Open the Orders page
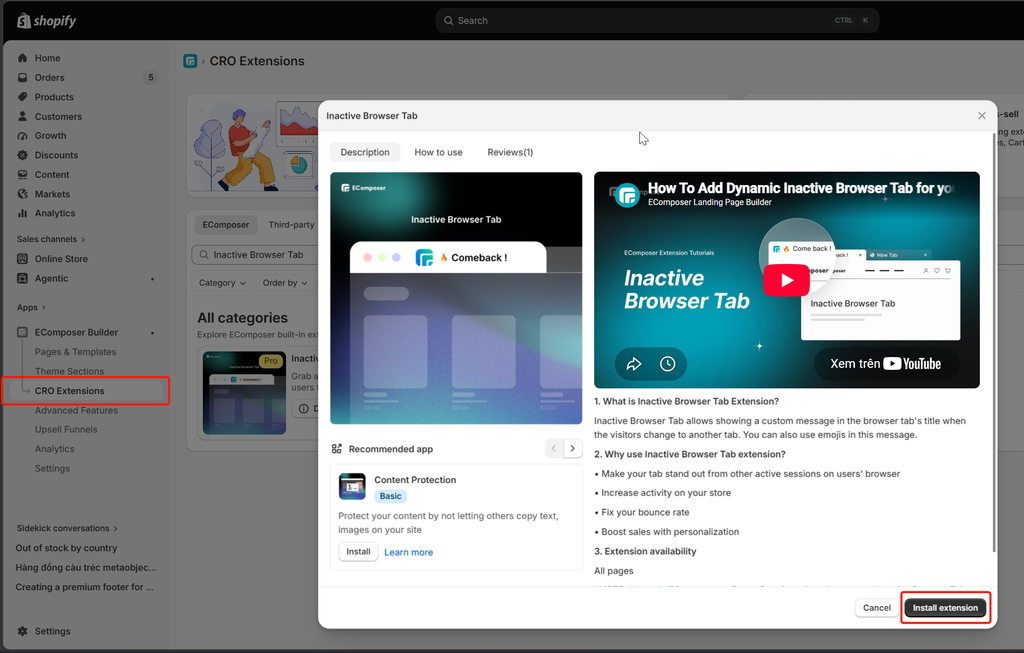 pos(50,78)
